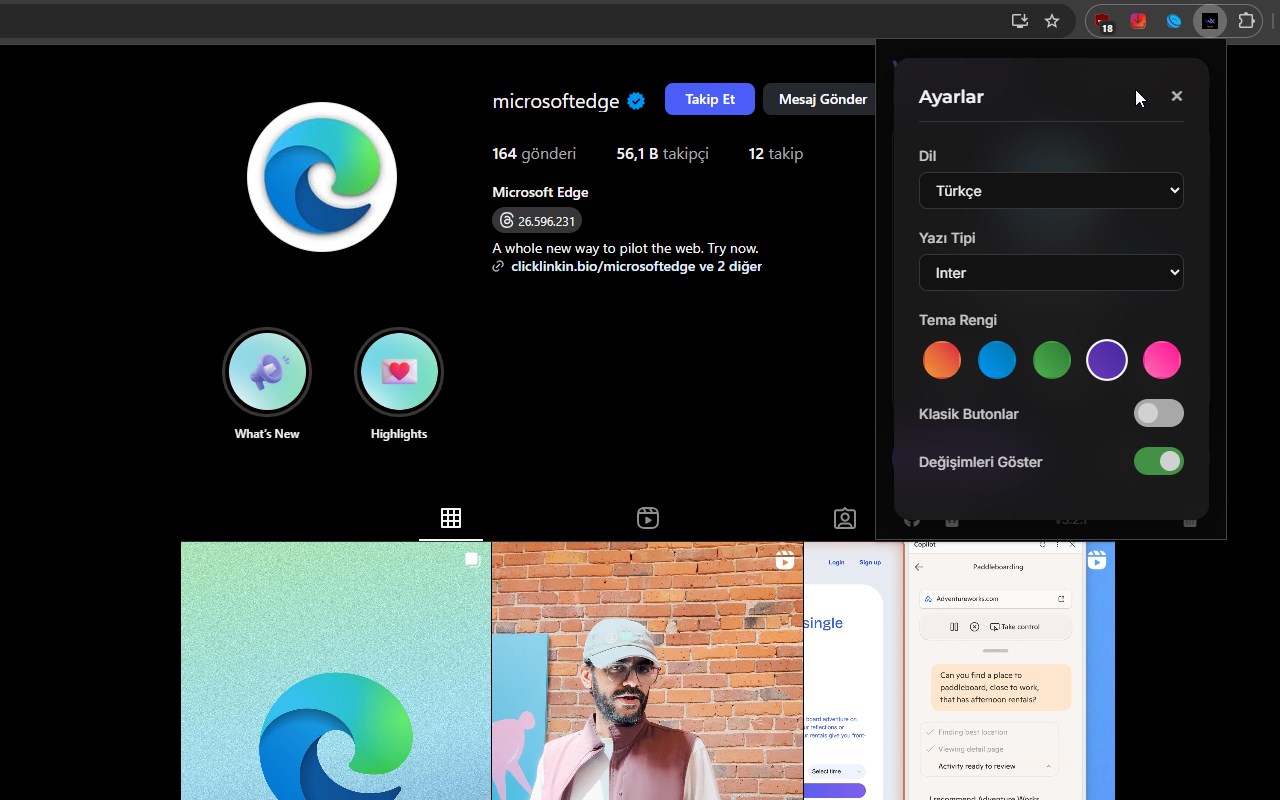
Task: Click the install app icon in address bar
Action: coord(1020,20)
